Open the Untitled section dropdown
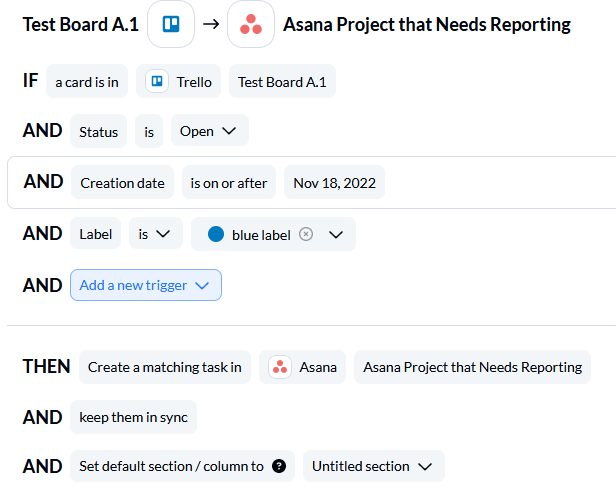616x501 pixels. pyautogui.click(x=374, y=466)
